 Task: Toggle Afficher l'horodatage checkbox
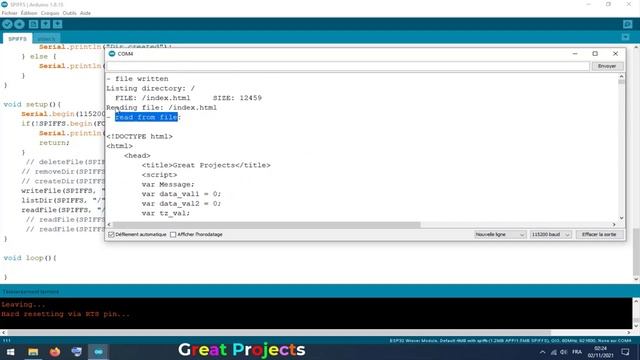click(173, 235)
